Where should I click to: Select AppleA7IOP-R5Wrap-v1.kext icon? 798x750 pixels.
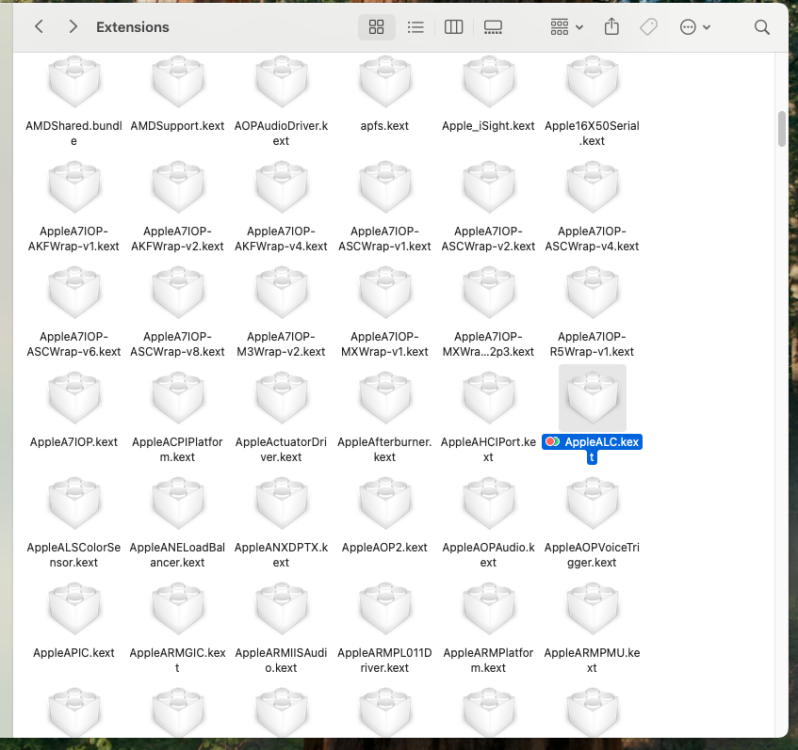click(x=592, y=292)
